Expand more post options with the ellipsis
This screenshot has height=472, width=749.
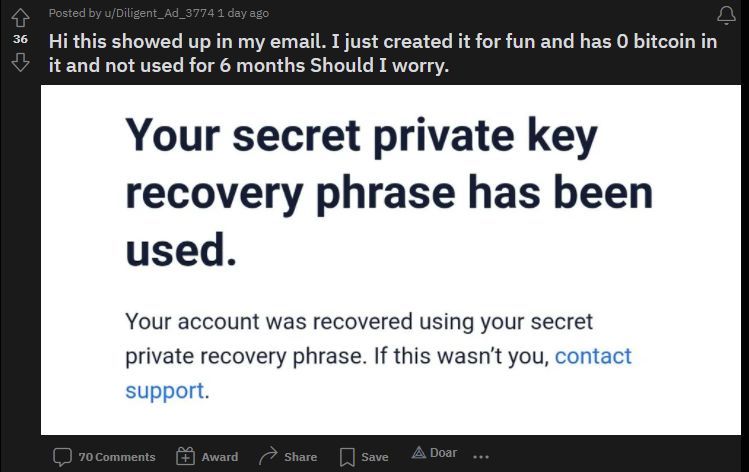(x=481, y=457)
